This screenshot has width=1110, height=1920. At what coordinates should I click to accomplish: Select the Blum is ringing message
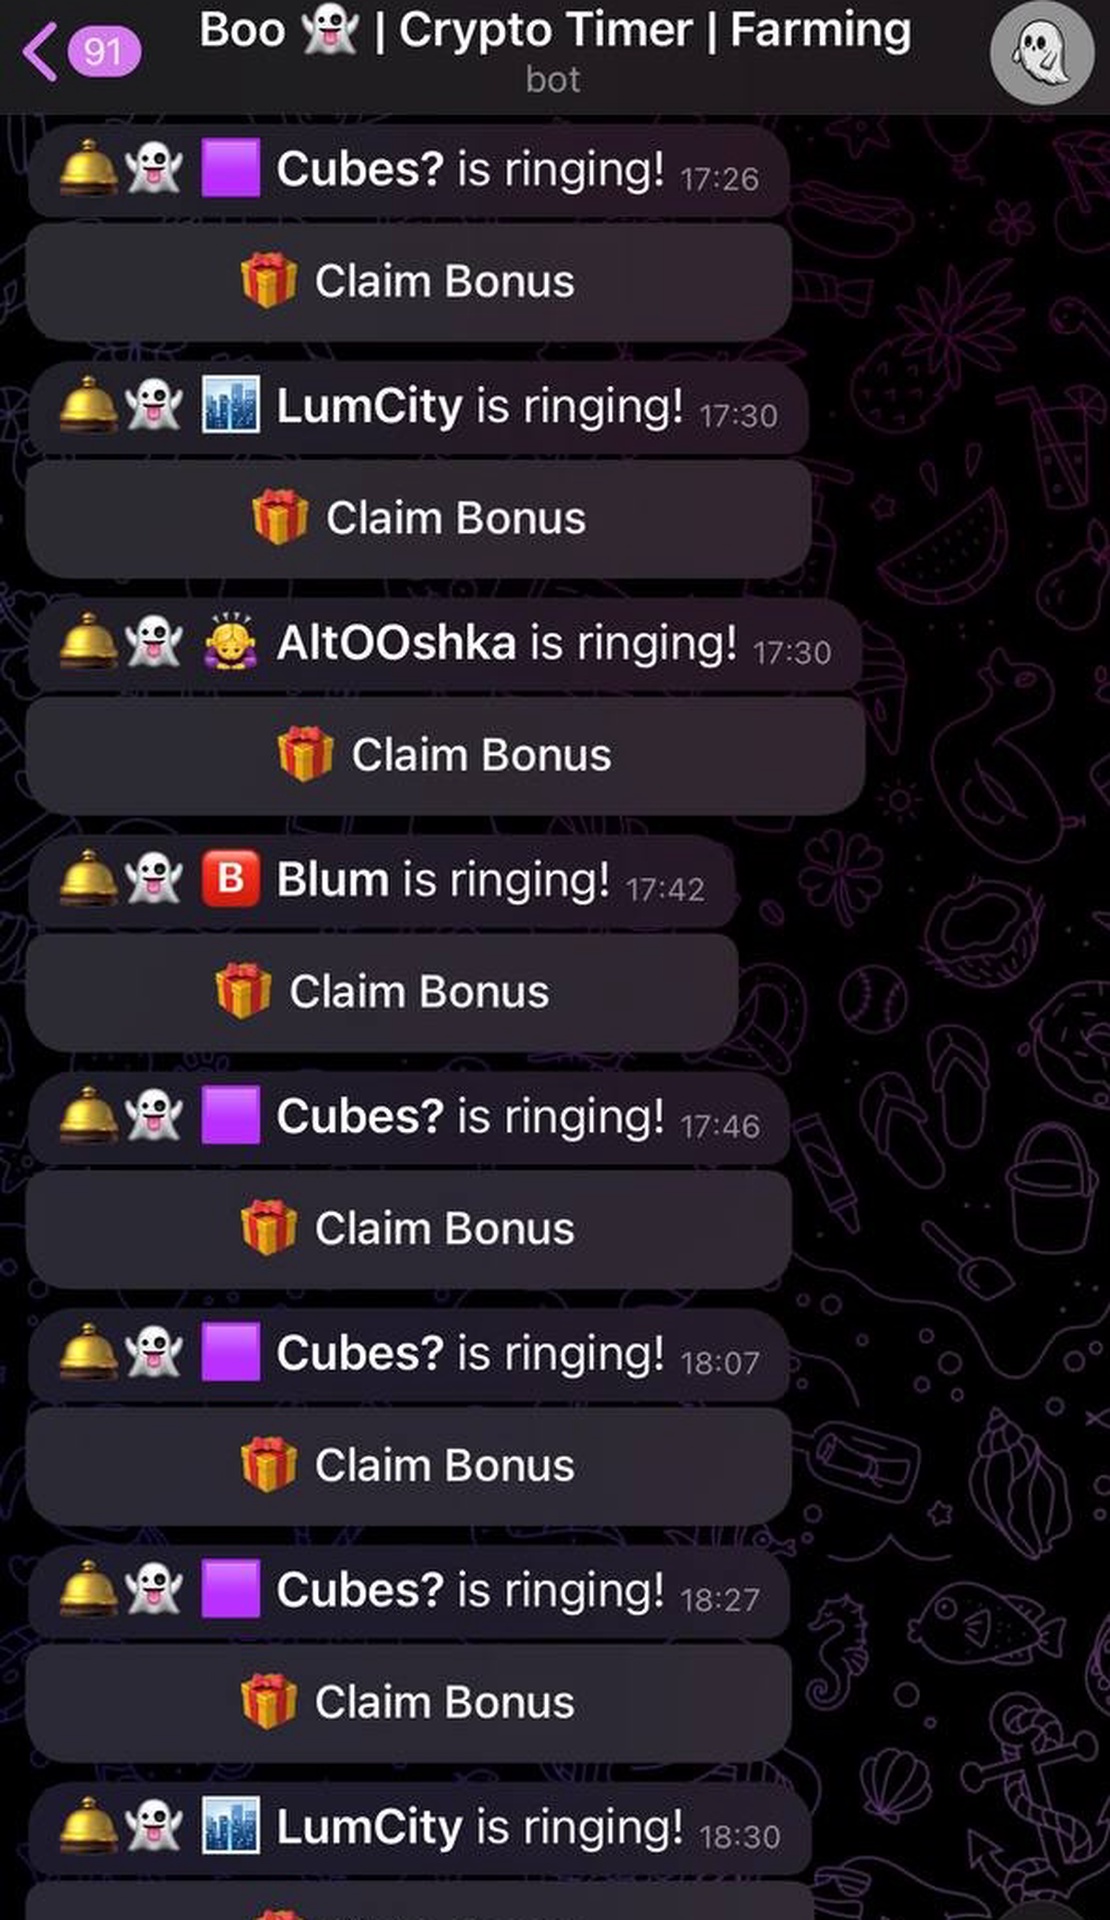382,881
